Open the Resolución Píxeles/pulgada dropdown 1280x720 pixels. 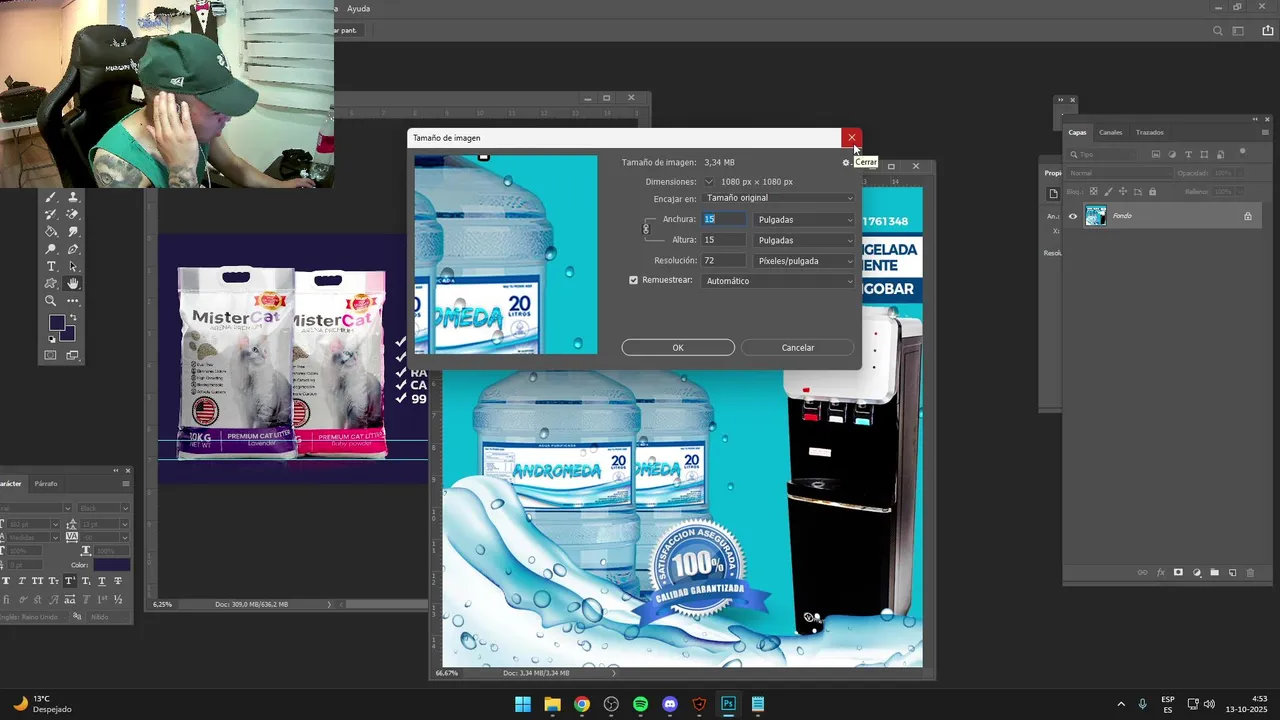click(805, 261)
